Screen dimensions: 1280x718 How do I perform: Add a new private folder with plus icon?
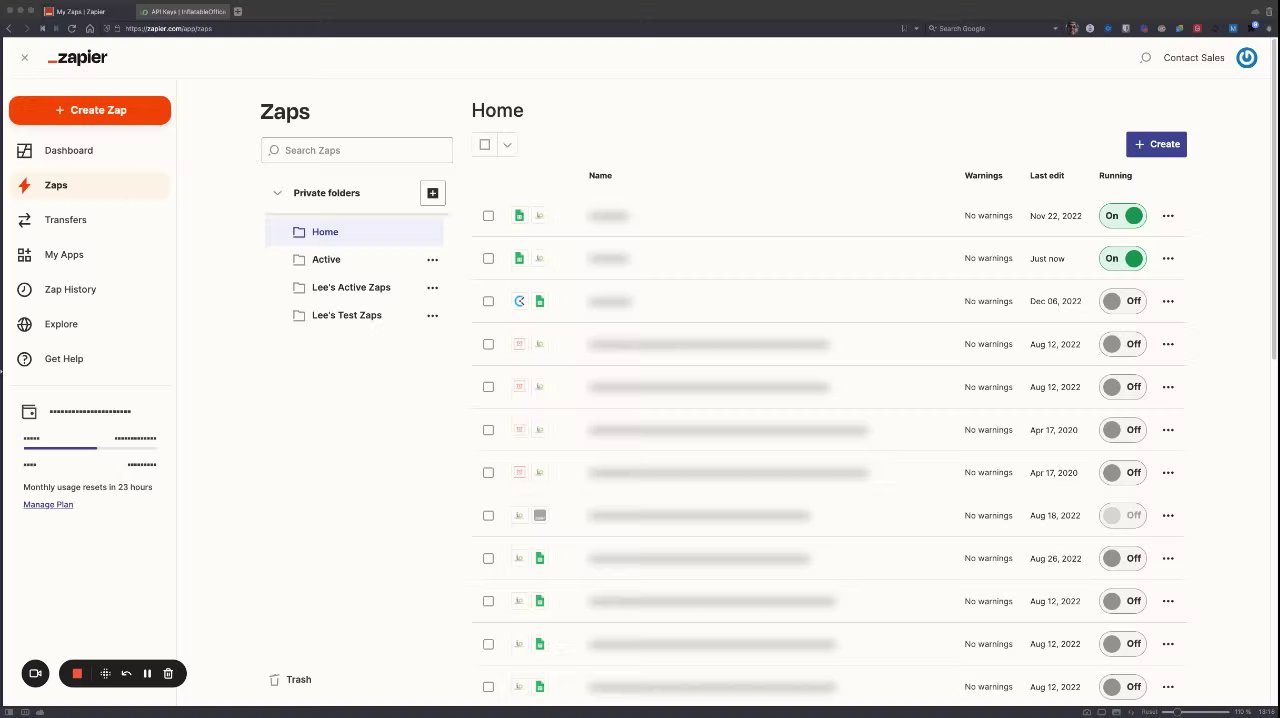(432, 193)
